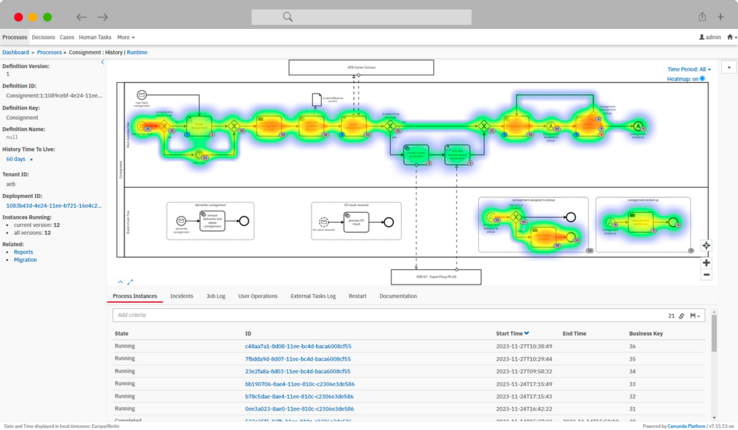This screenshot has height=430, width=738.
Task: Copy the search filter link
Action: click(x=682, y=315)
